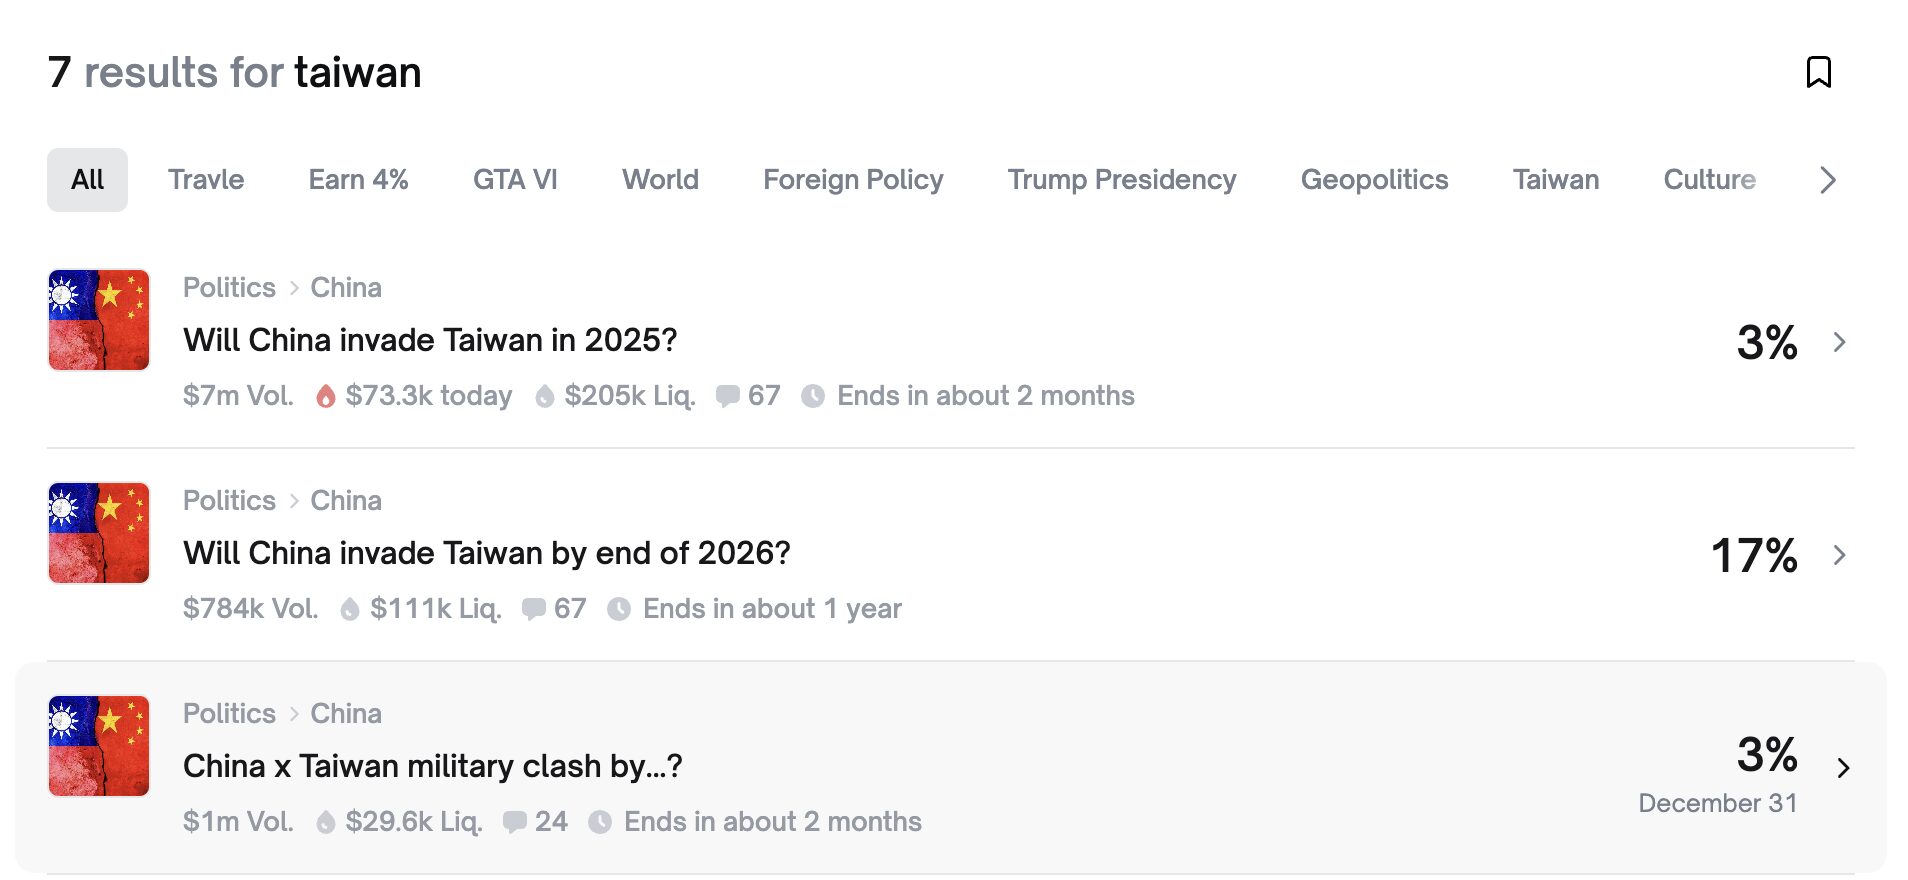Select the Geopolitics category filter
The image size is (1908, 880).
coord(1374,180)
